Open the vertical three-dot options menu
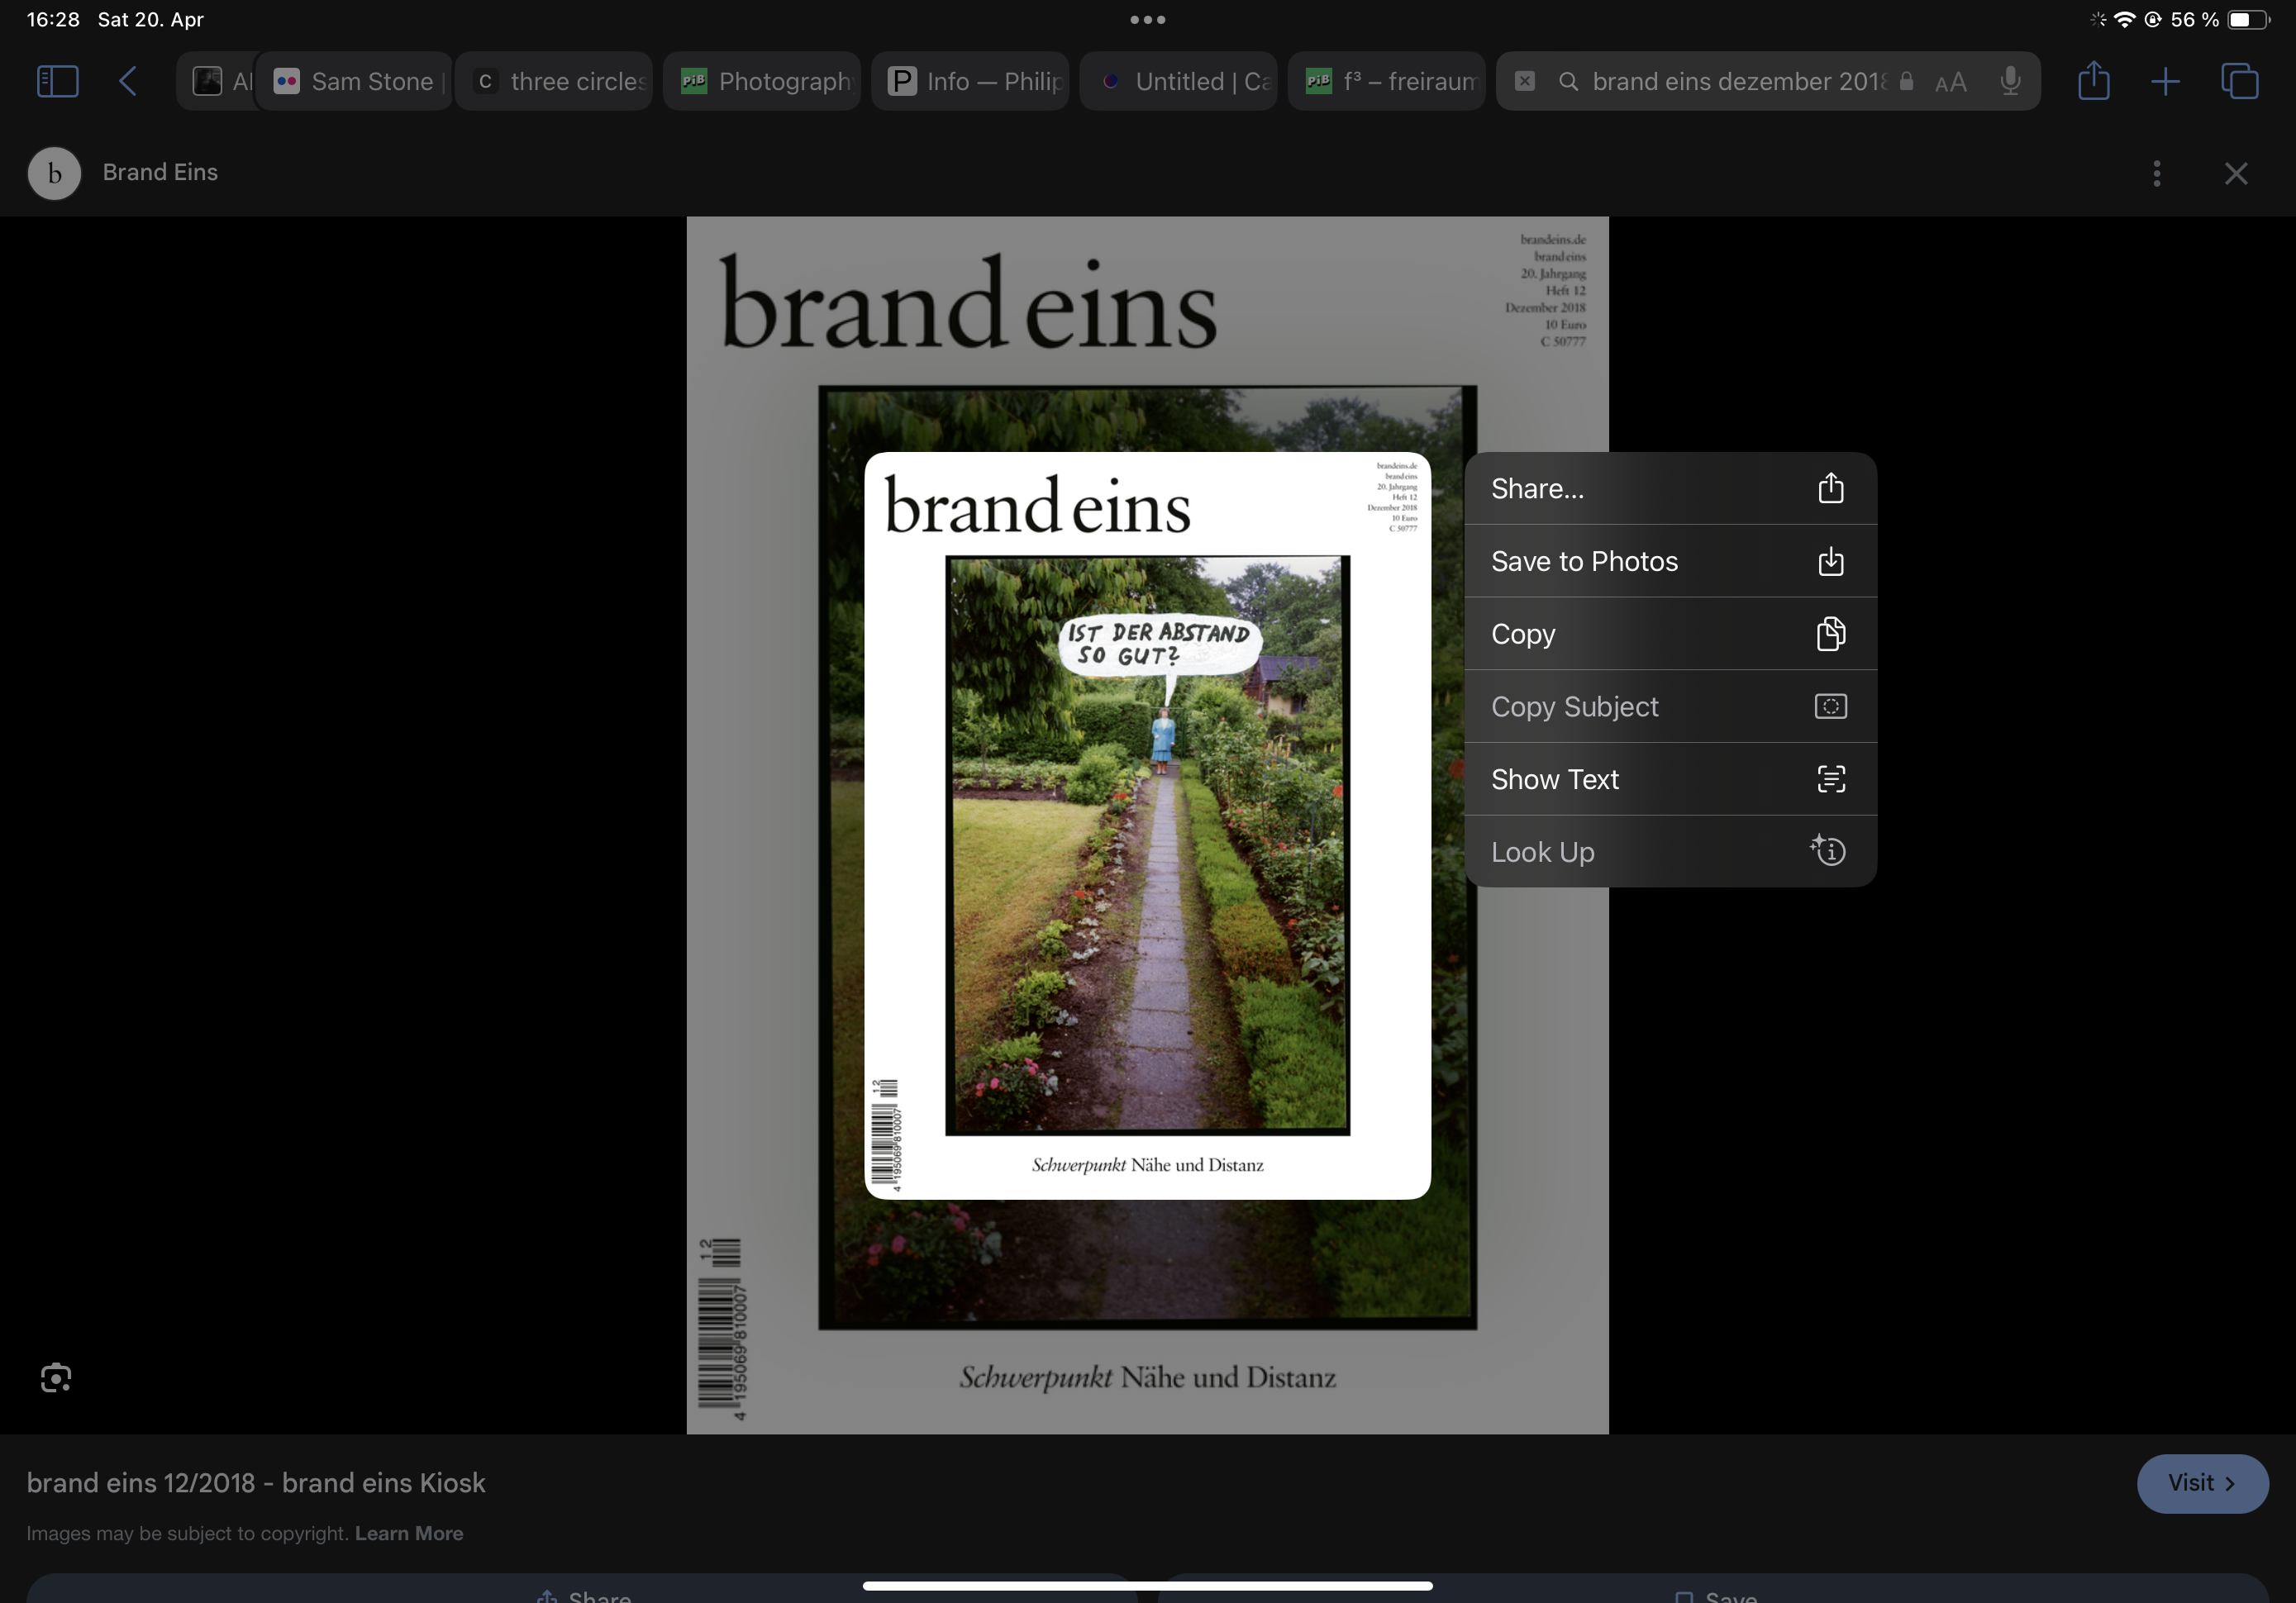This screenshot has width=2296, height=1603. (2157, 173)
